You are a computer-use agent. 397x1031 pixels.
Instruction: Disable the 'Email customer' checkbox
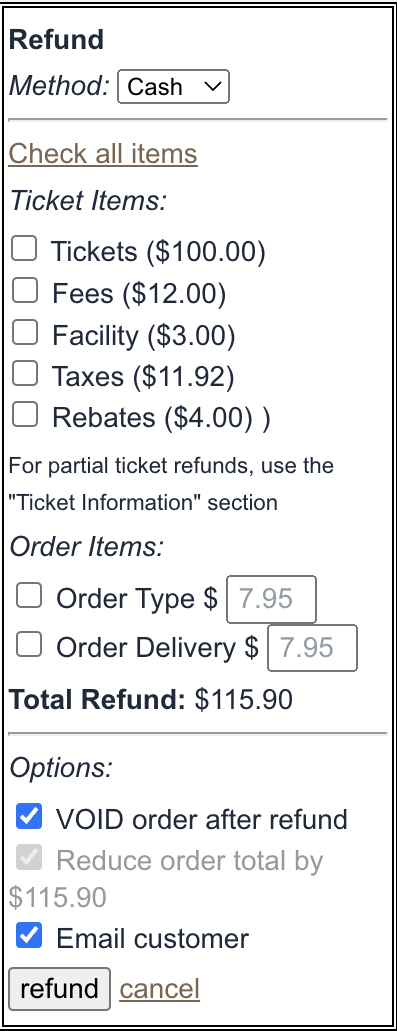(29, 936)
